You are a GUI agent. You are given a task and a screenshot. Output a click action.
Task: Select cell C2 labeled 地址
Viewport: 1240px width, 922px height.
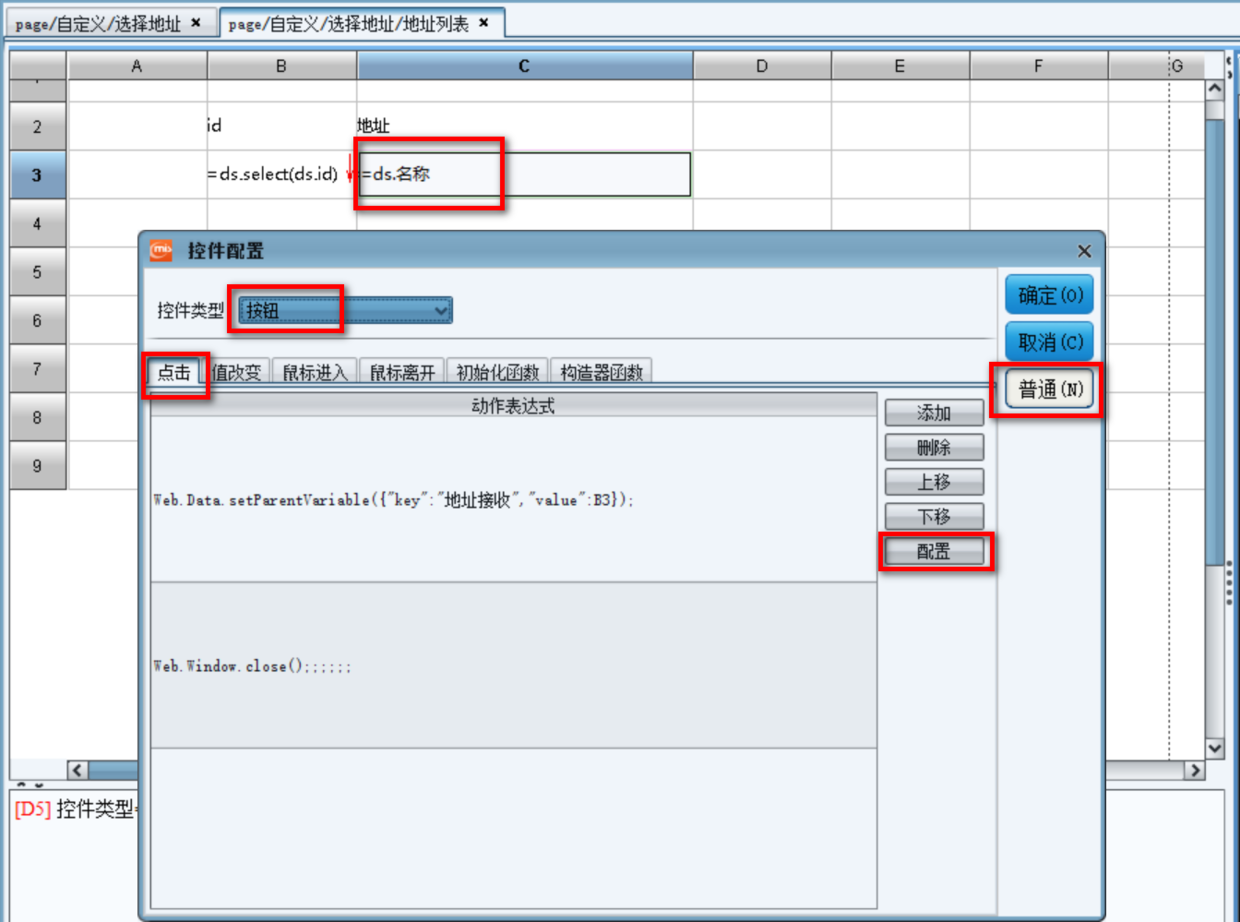point(524,126)
